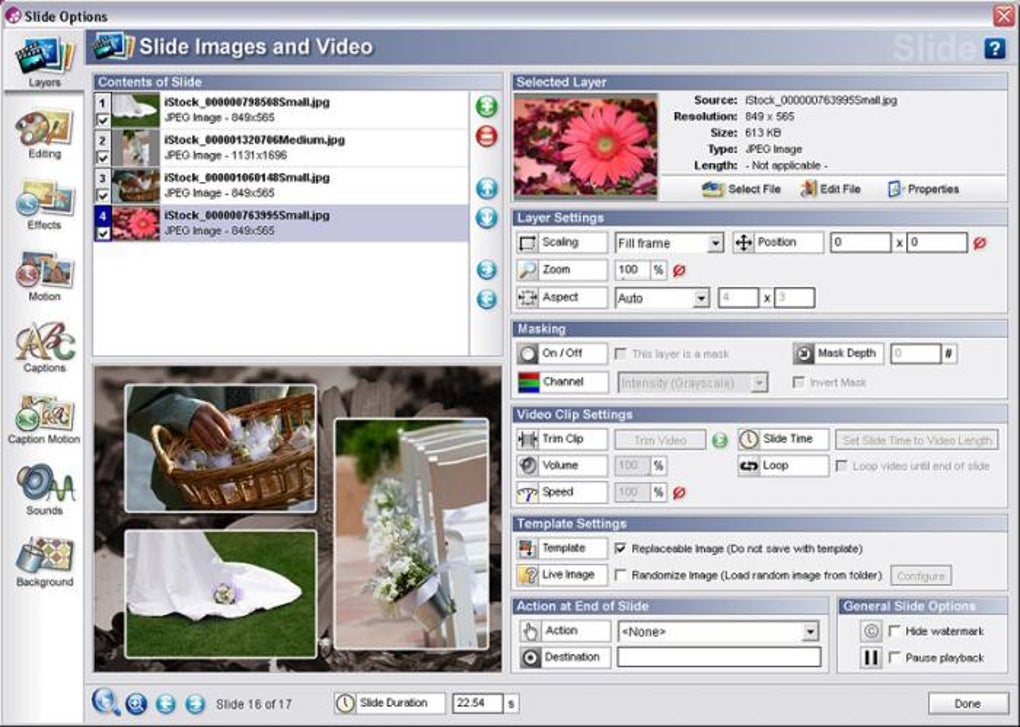Click the Destination text field

pyautogui.click(x=719, y=657)
